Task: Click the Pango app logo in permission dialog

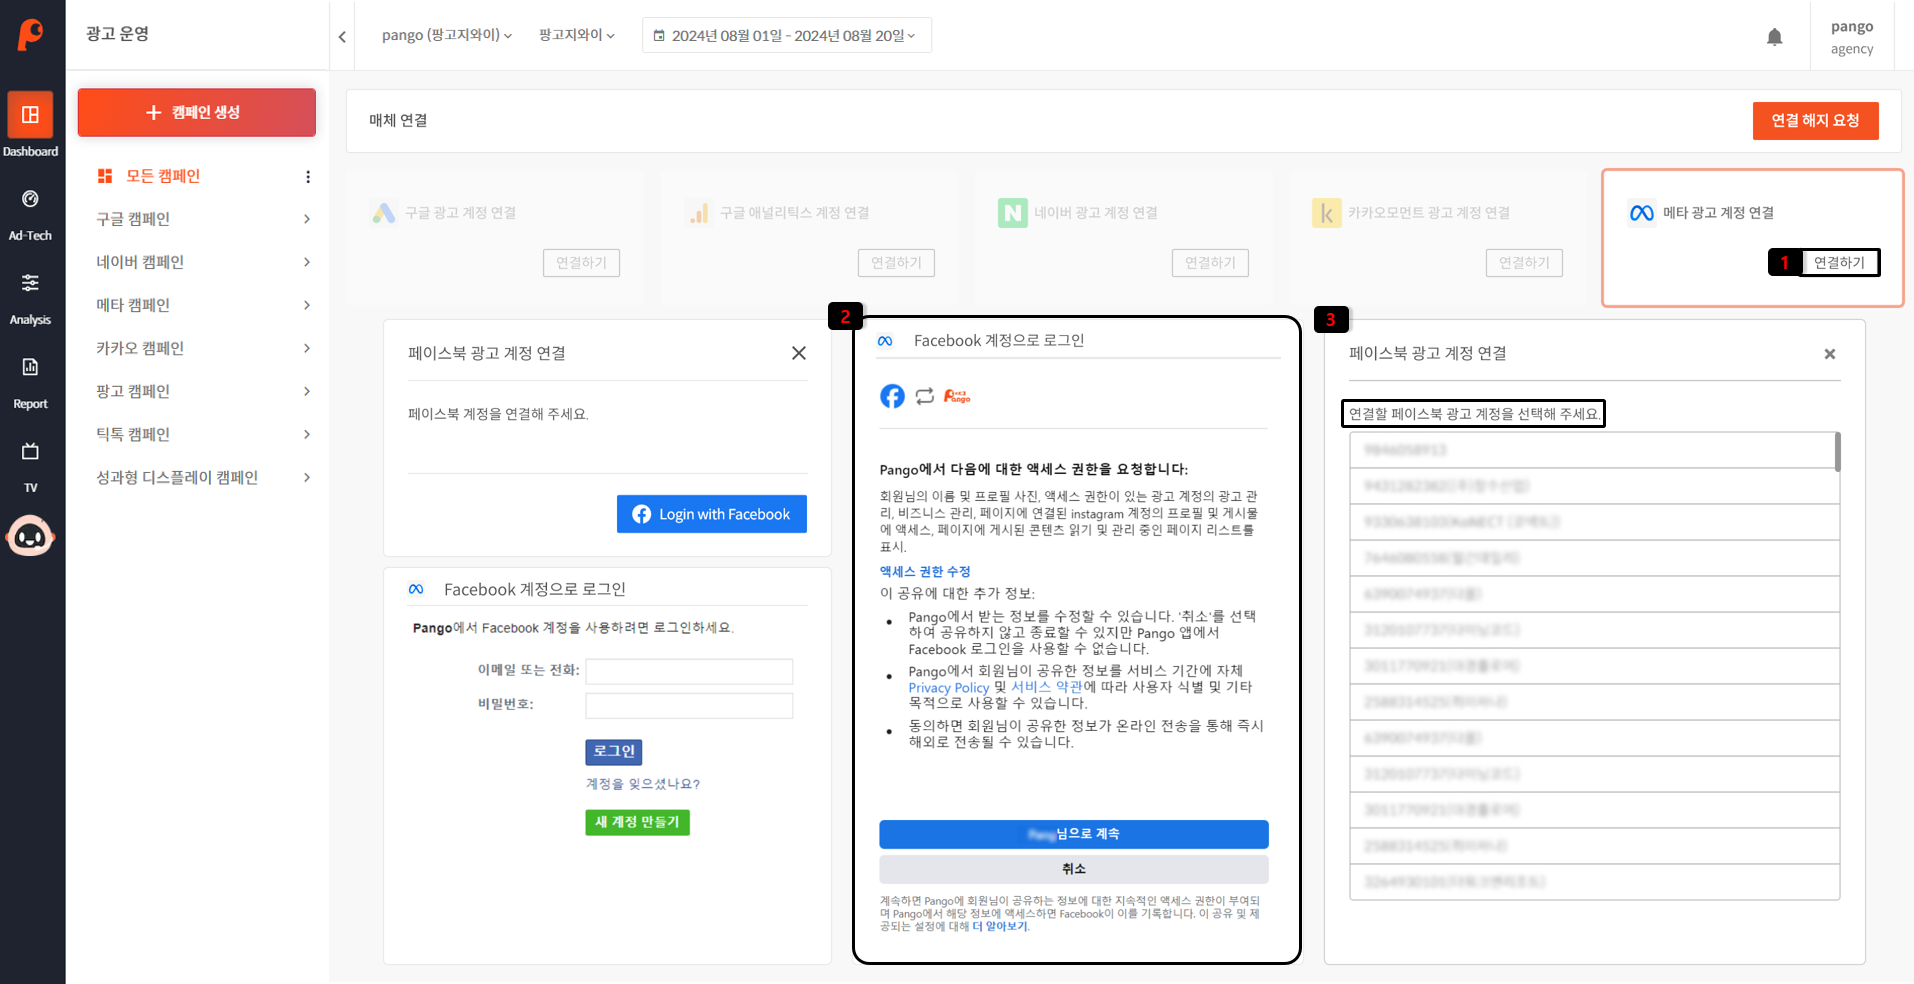Action: tap(957, 396)
